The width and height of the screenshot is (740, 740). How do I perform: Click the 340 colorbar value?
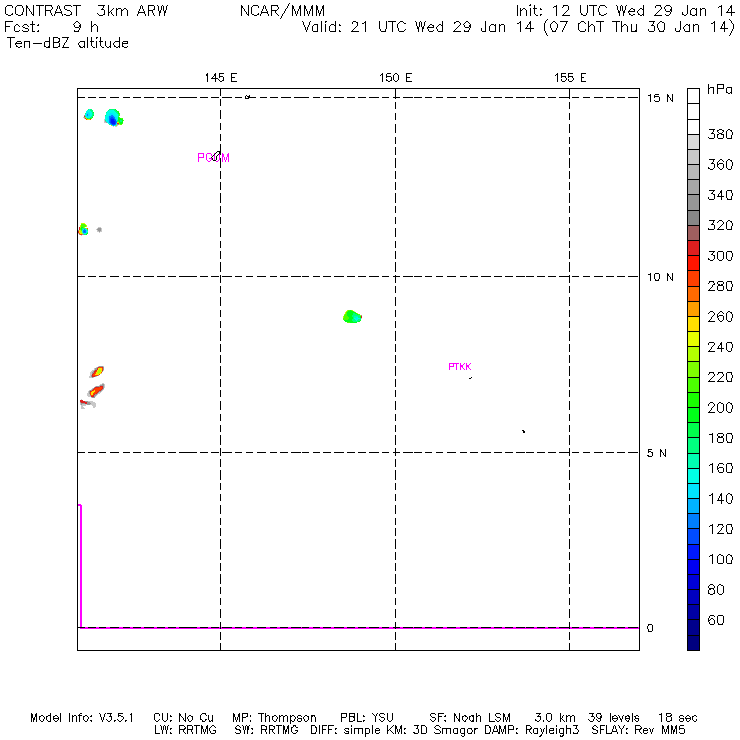(x=720, y=195)
